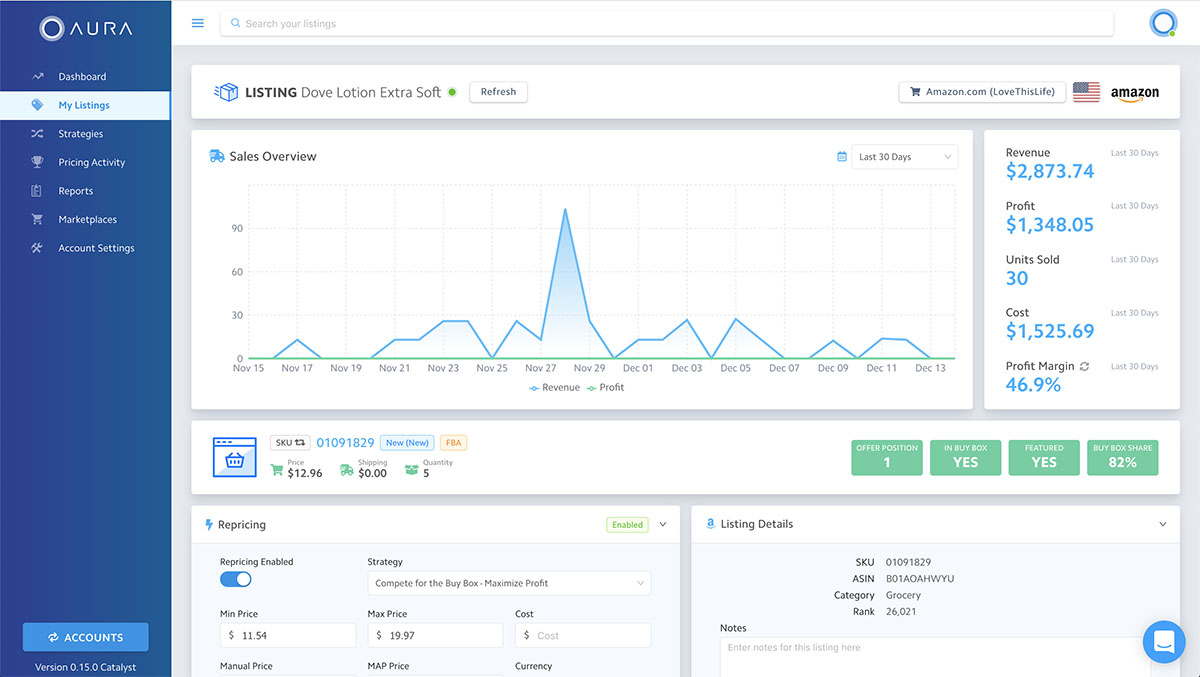Viewport: 1200px width, 677px height.
Task: Open the chat support bubble
Action: tap(1163, 641)
